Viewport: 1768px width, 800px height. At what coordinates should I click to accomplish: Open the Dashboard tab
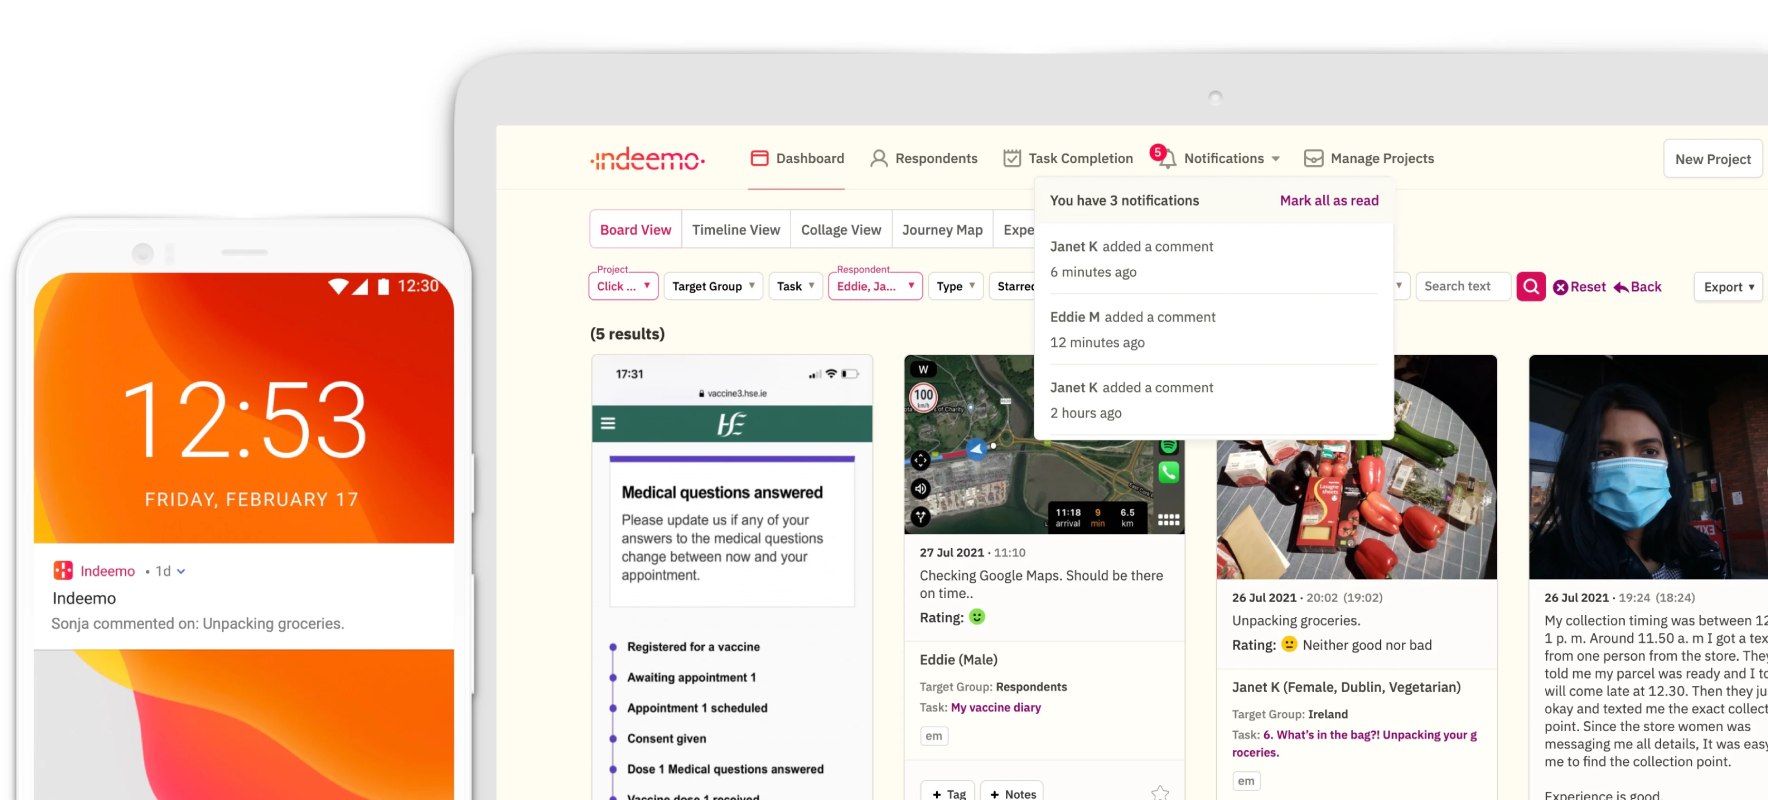click(797, 158)
